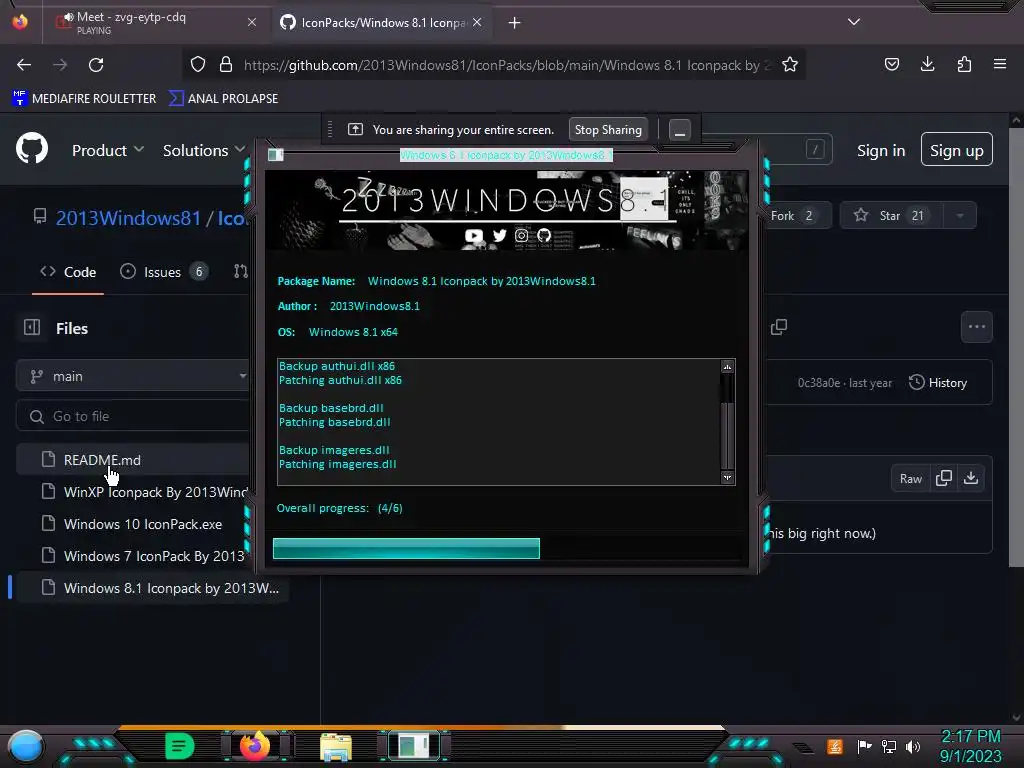This screenshot has width=1024, height=768.
Task: Star the repository
Action: [x=891, y=216]
